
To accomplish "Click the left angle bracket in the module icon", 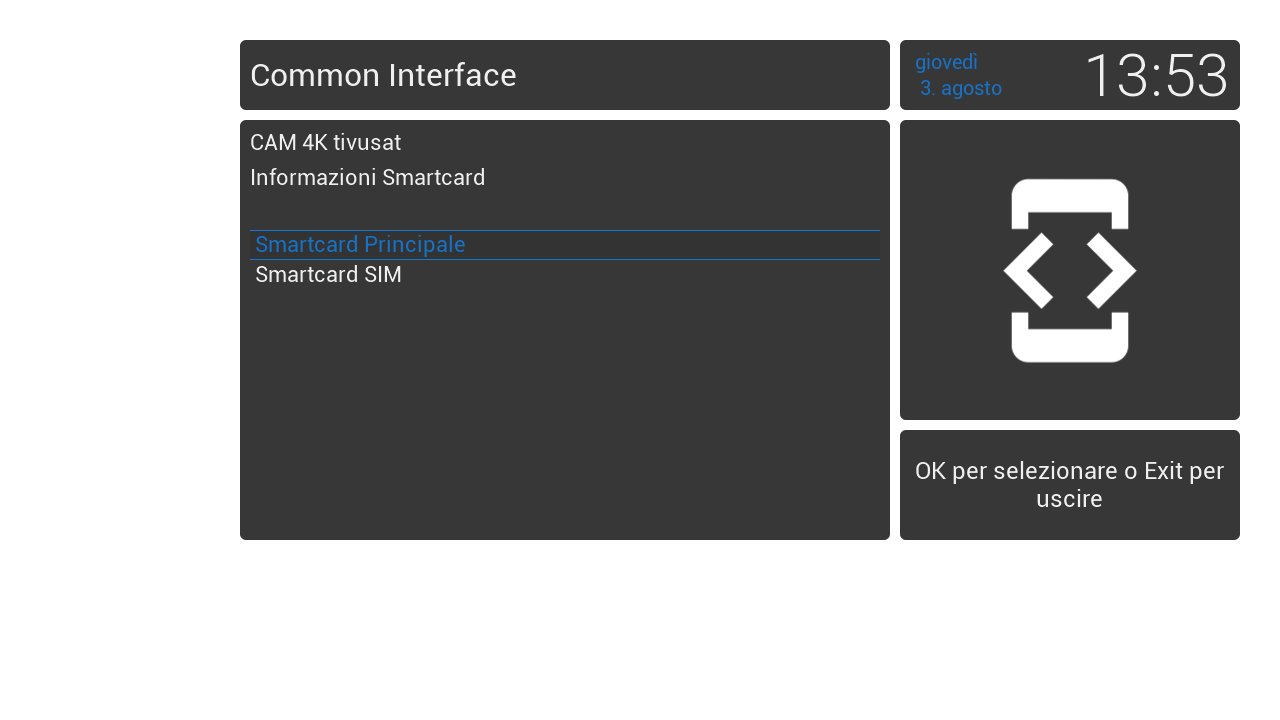I will [1028, 270].
